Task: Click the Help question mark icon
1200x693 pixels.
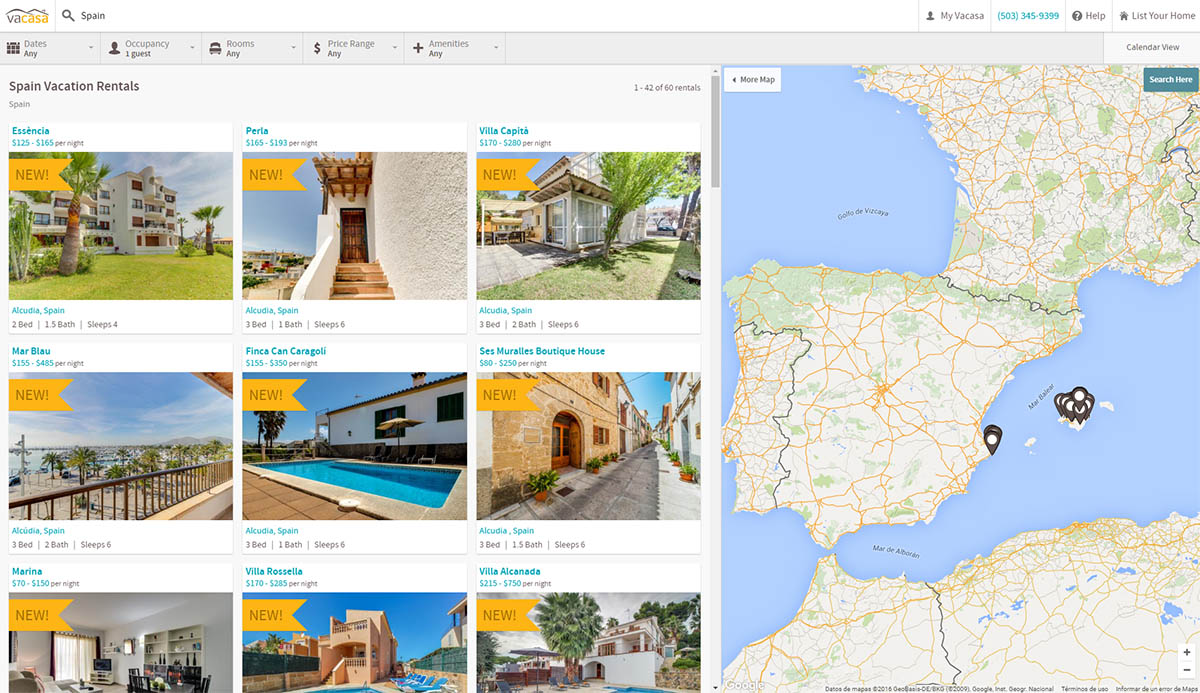Action: click(1077, 16)
